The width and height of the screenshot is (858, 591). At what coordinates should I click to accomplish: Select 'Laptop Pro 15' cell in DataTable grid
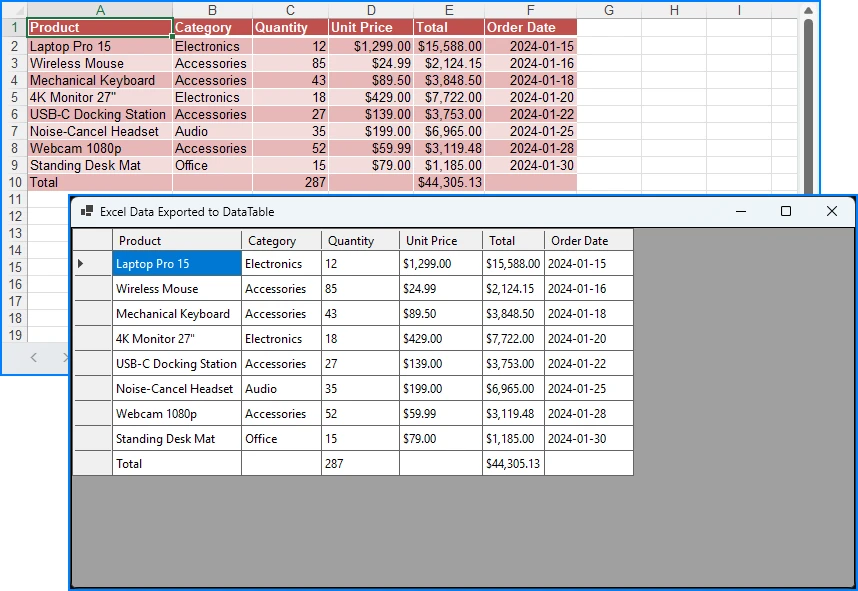[177, 264]
